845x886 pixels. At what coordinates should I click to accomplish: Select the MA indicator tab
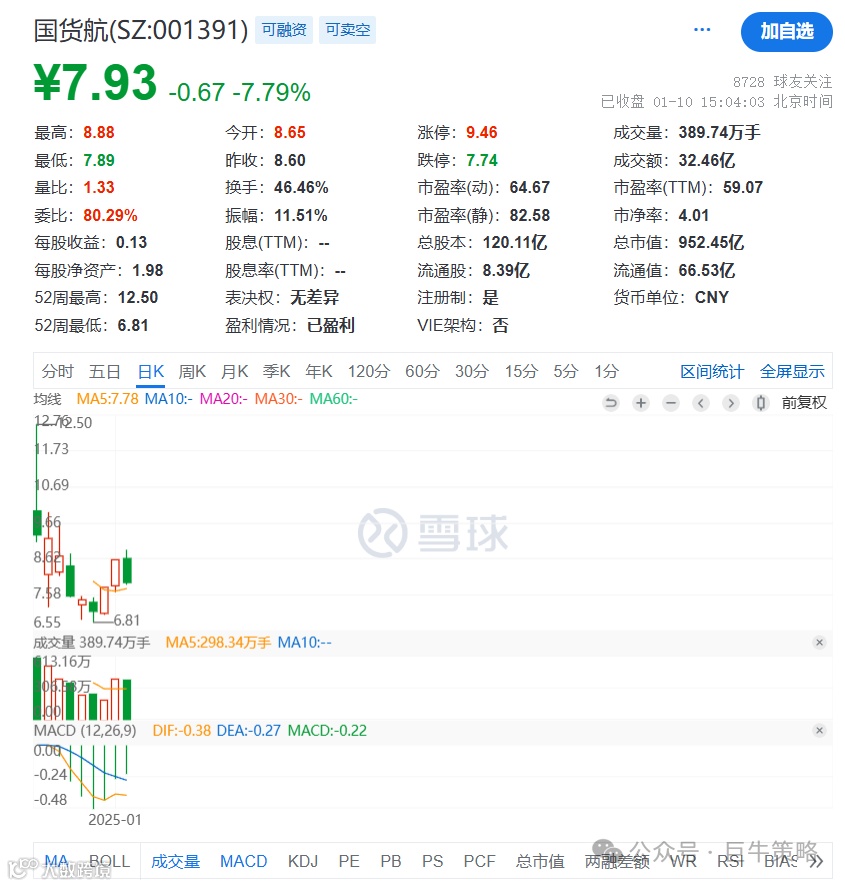pyautogui.click(x=56, y=861)
